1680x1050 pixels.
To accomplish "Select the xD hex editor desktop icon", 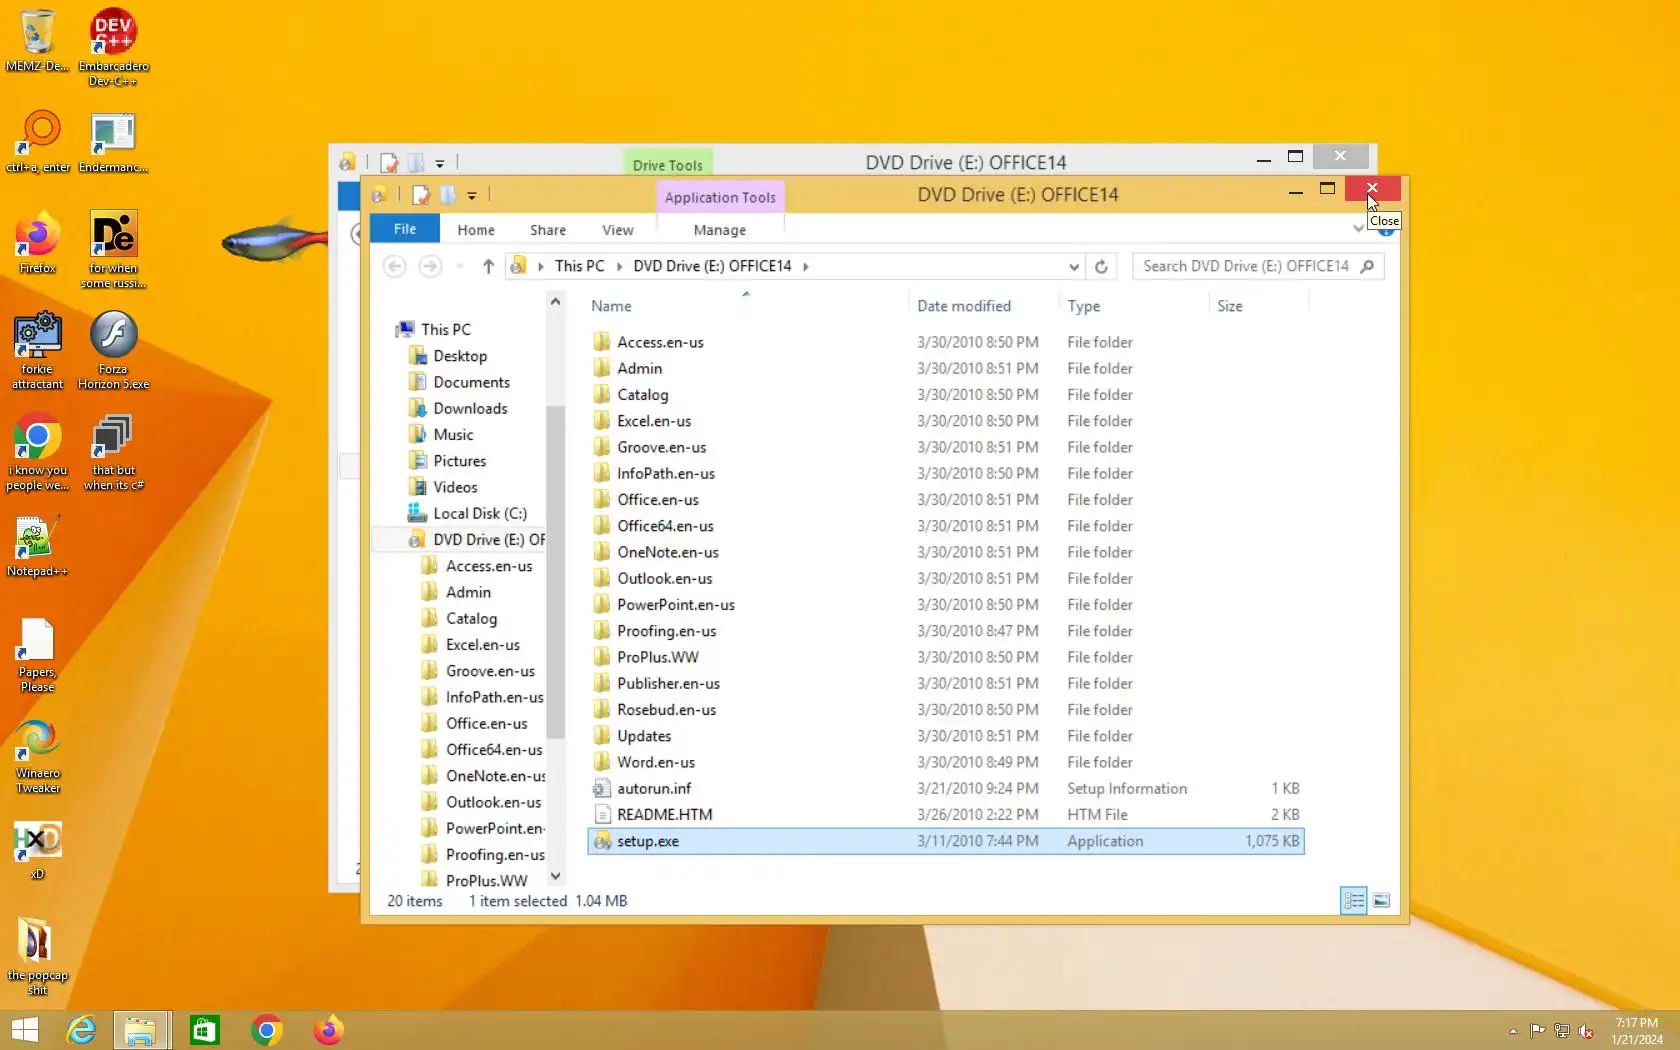I will (38, 850).
